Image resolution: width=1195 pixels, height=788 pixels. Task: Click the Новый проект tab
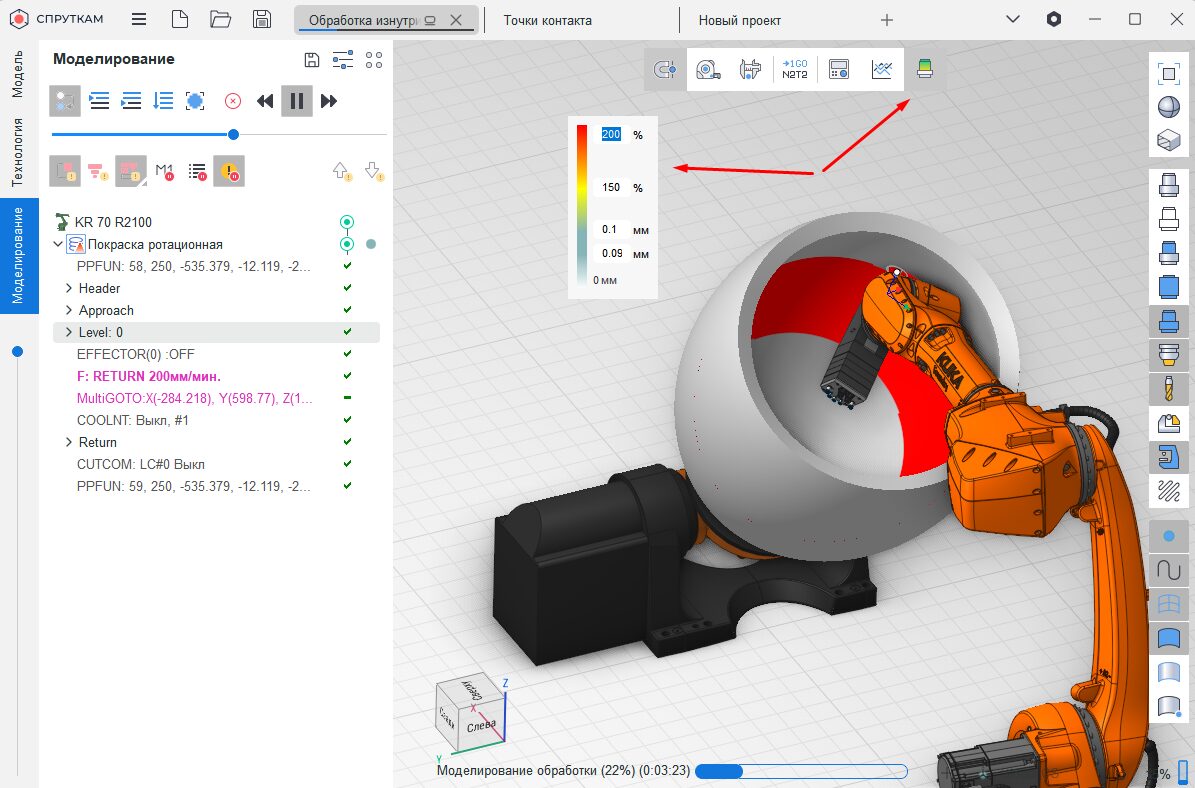pos(739,20)
